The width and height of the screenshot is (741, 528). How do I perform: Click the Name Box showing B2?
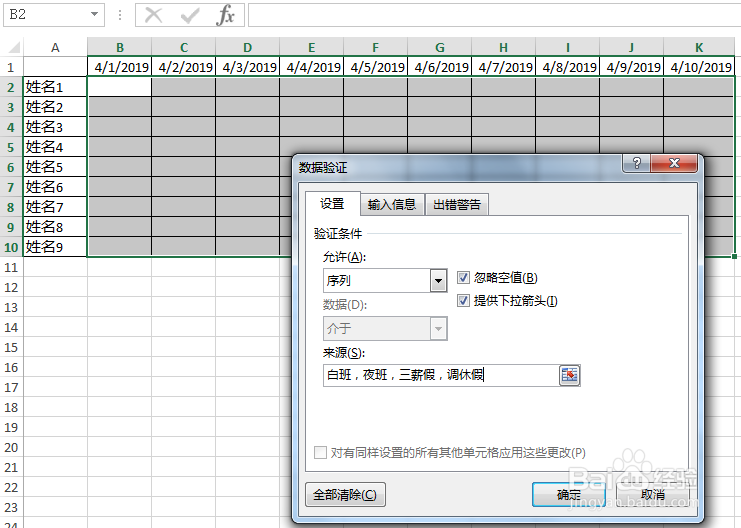click(46, 15)
